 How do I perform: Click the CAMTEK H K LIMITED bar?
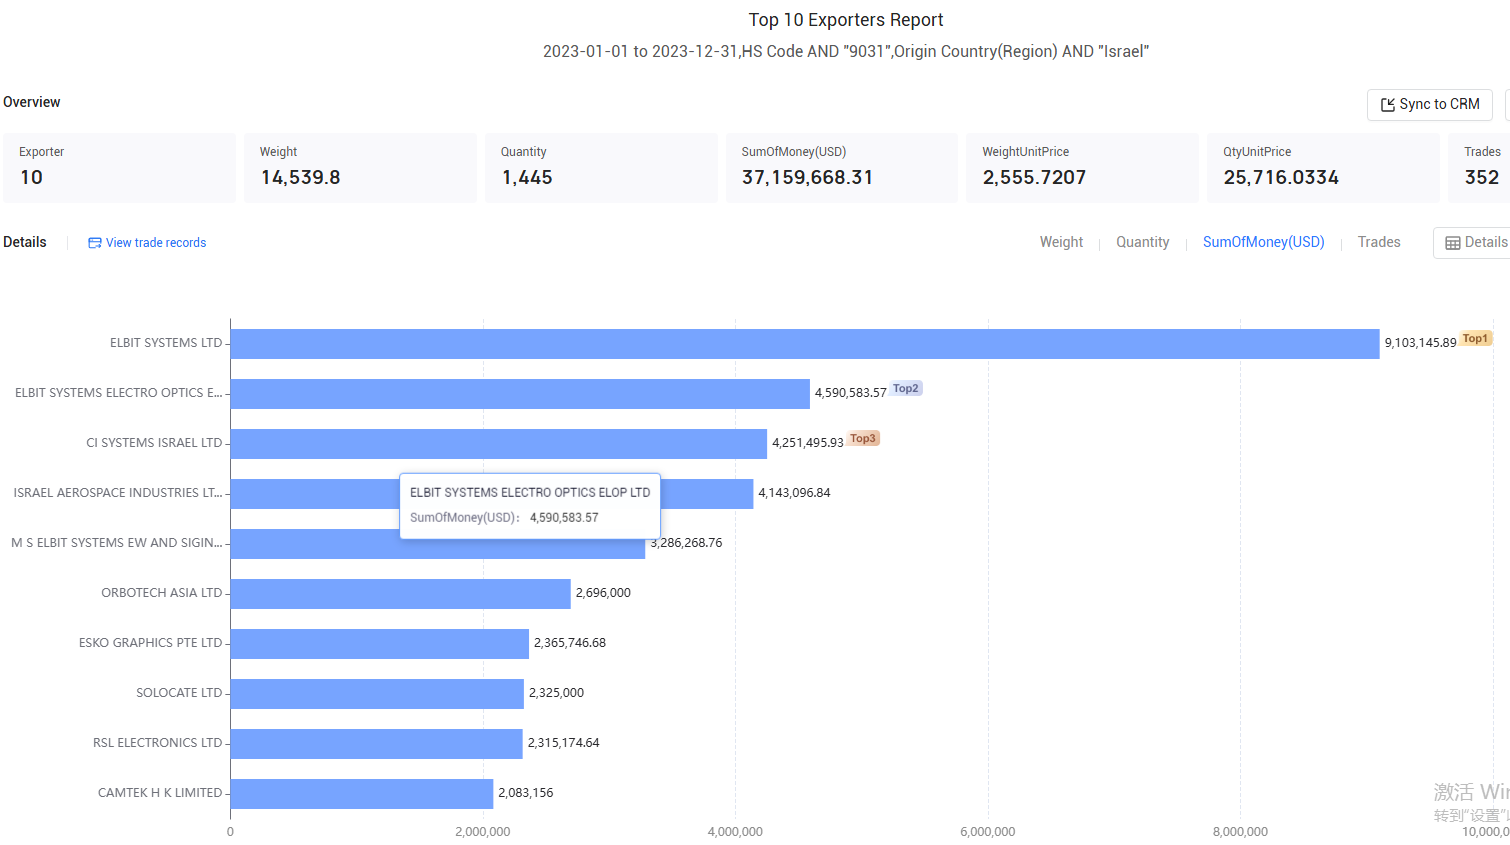(x=362, y=793)
